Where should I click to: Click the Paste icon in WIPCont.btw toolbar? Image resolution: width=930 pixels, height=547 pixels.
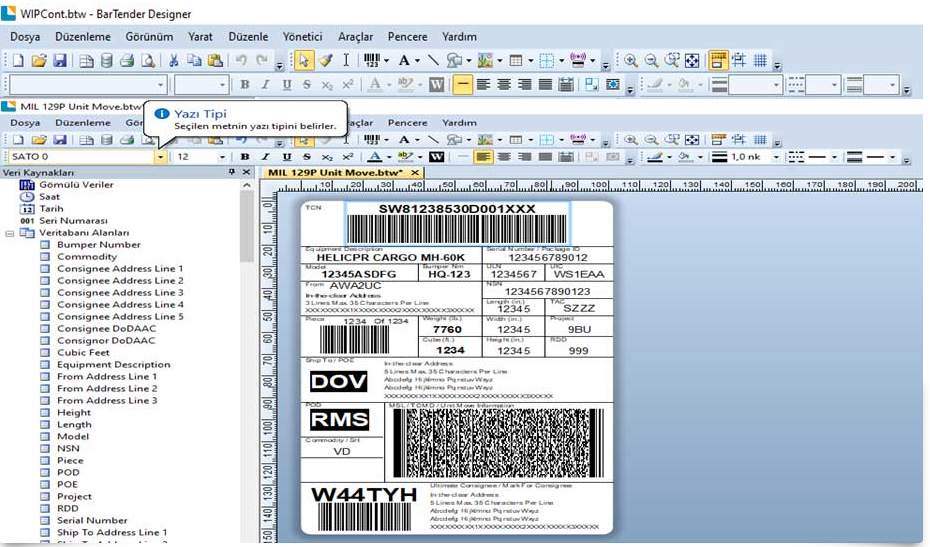tap(215, 61)
